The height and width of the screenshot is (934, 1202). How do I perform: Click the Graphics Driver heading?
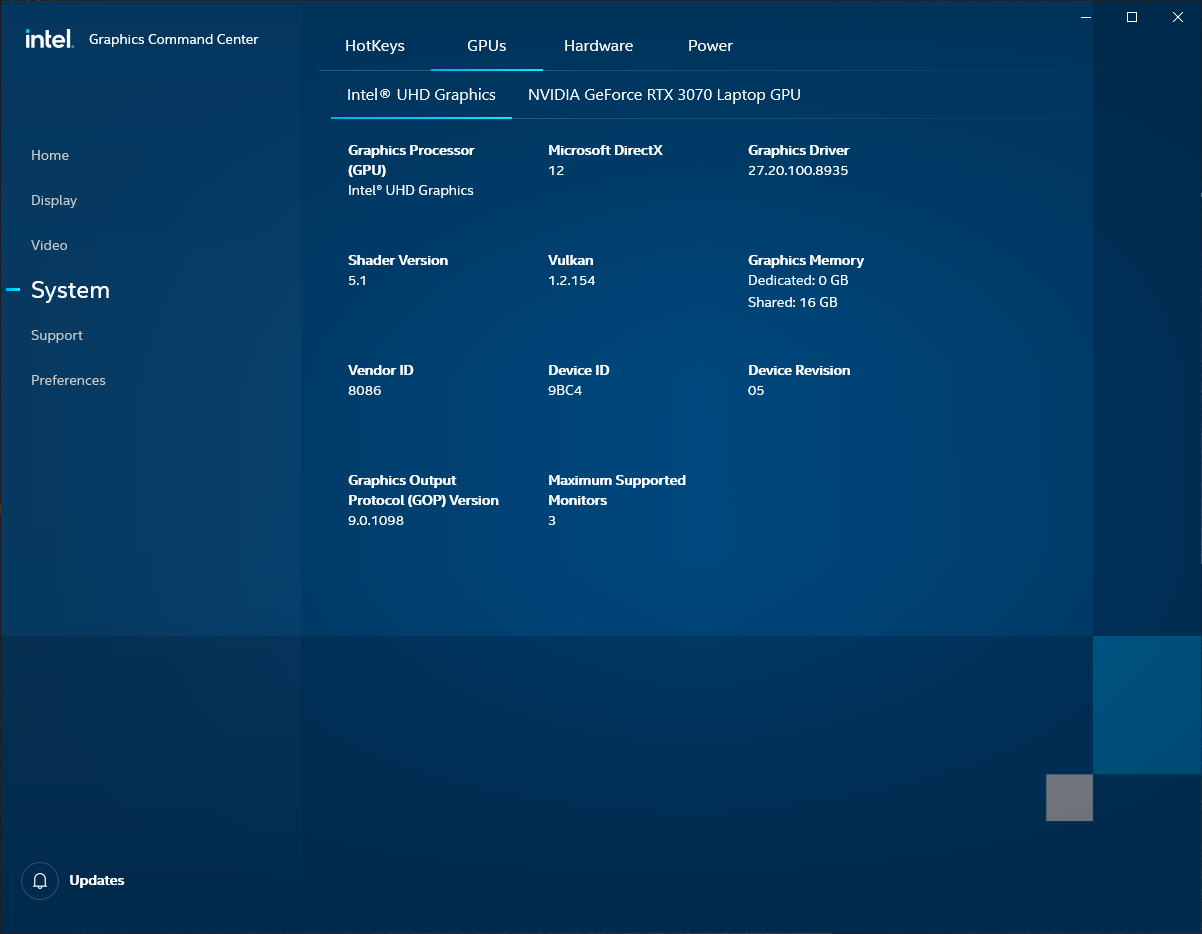799,150
